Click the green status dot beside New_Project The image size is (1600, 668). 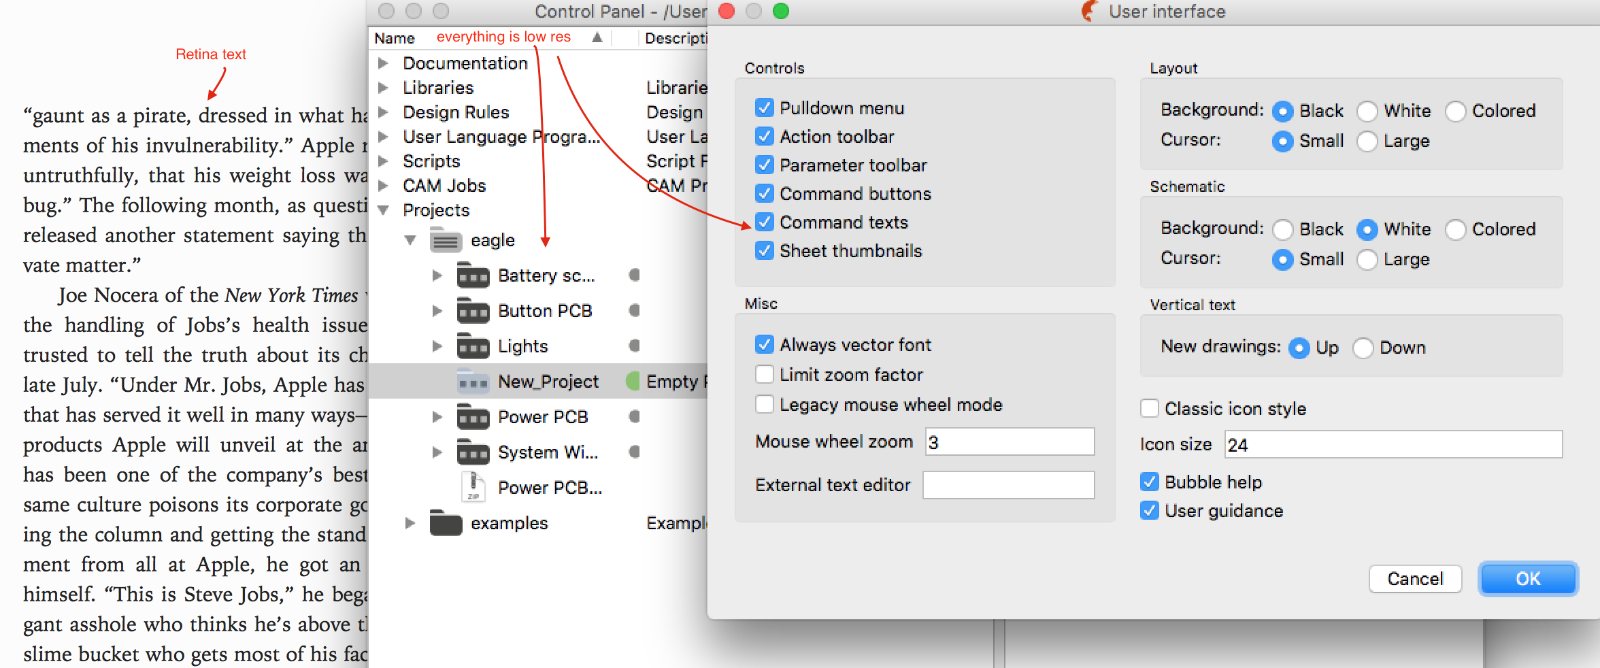tap(633, 381)
